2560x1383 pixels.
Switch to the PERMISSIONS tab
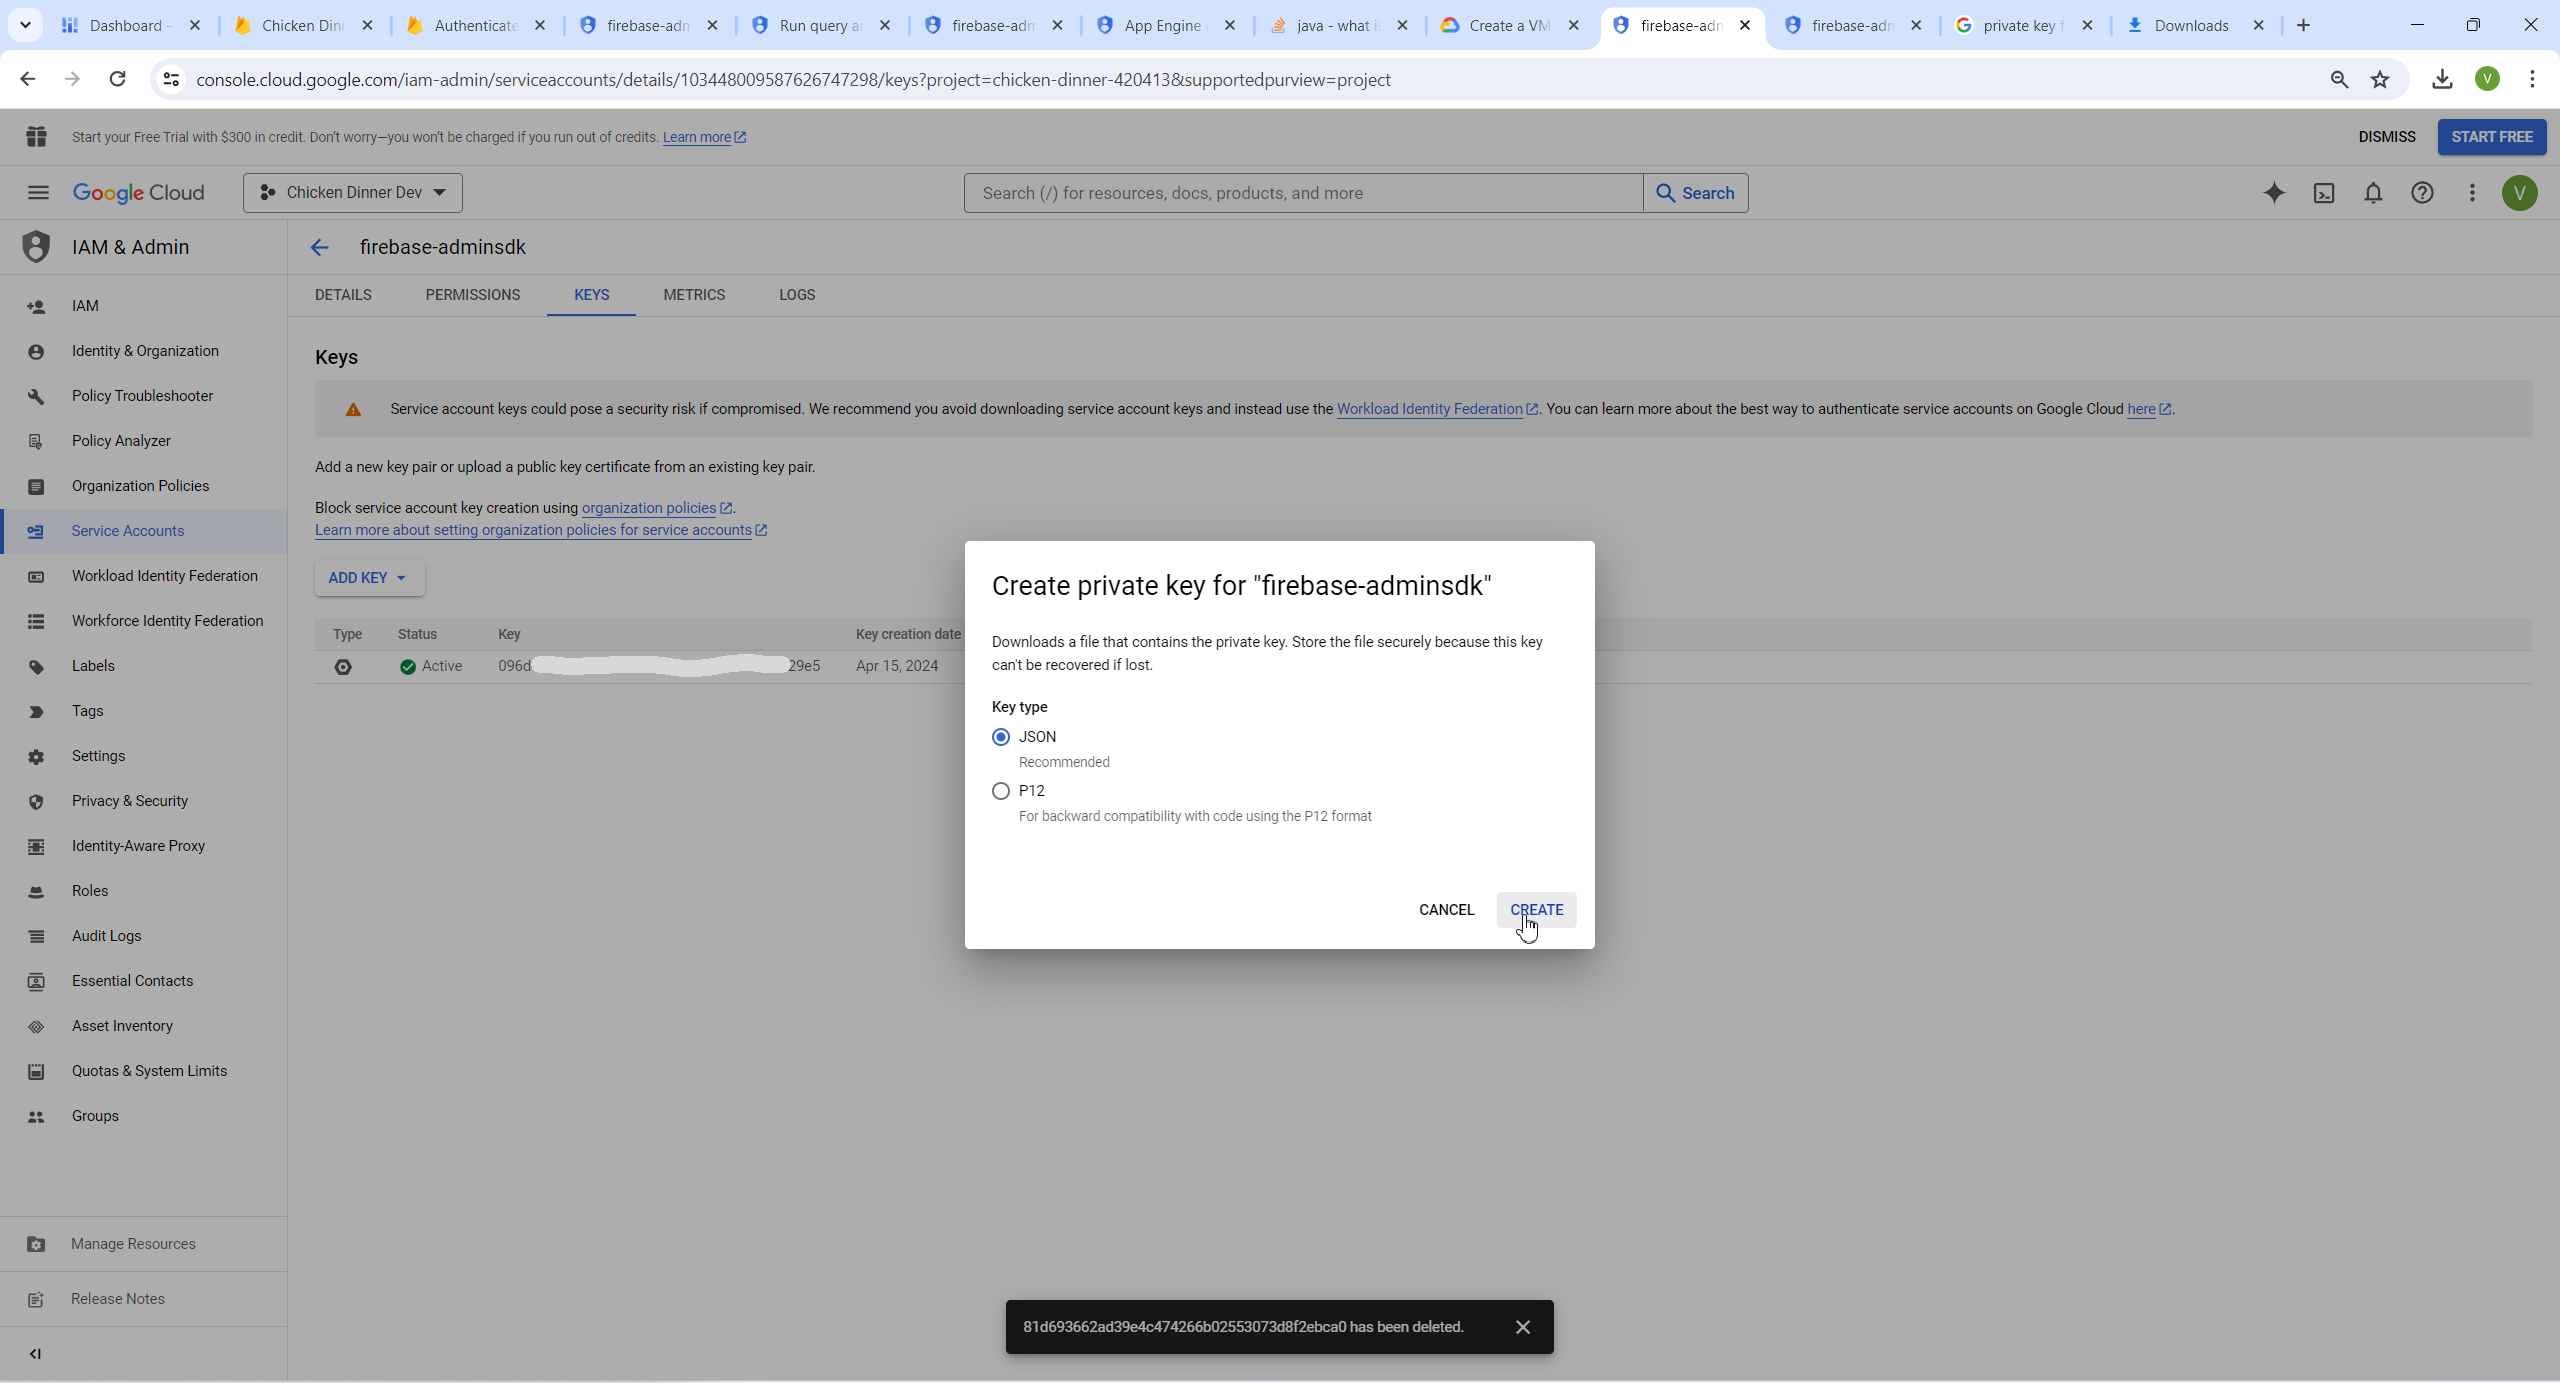click(472, 295)
